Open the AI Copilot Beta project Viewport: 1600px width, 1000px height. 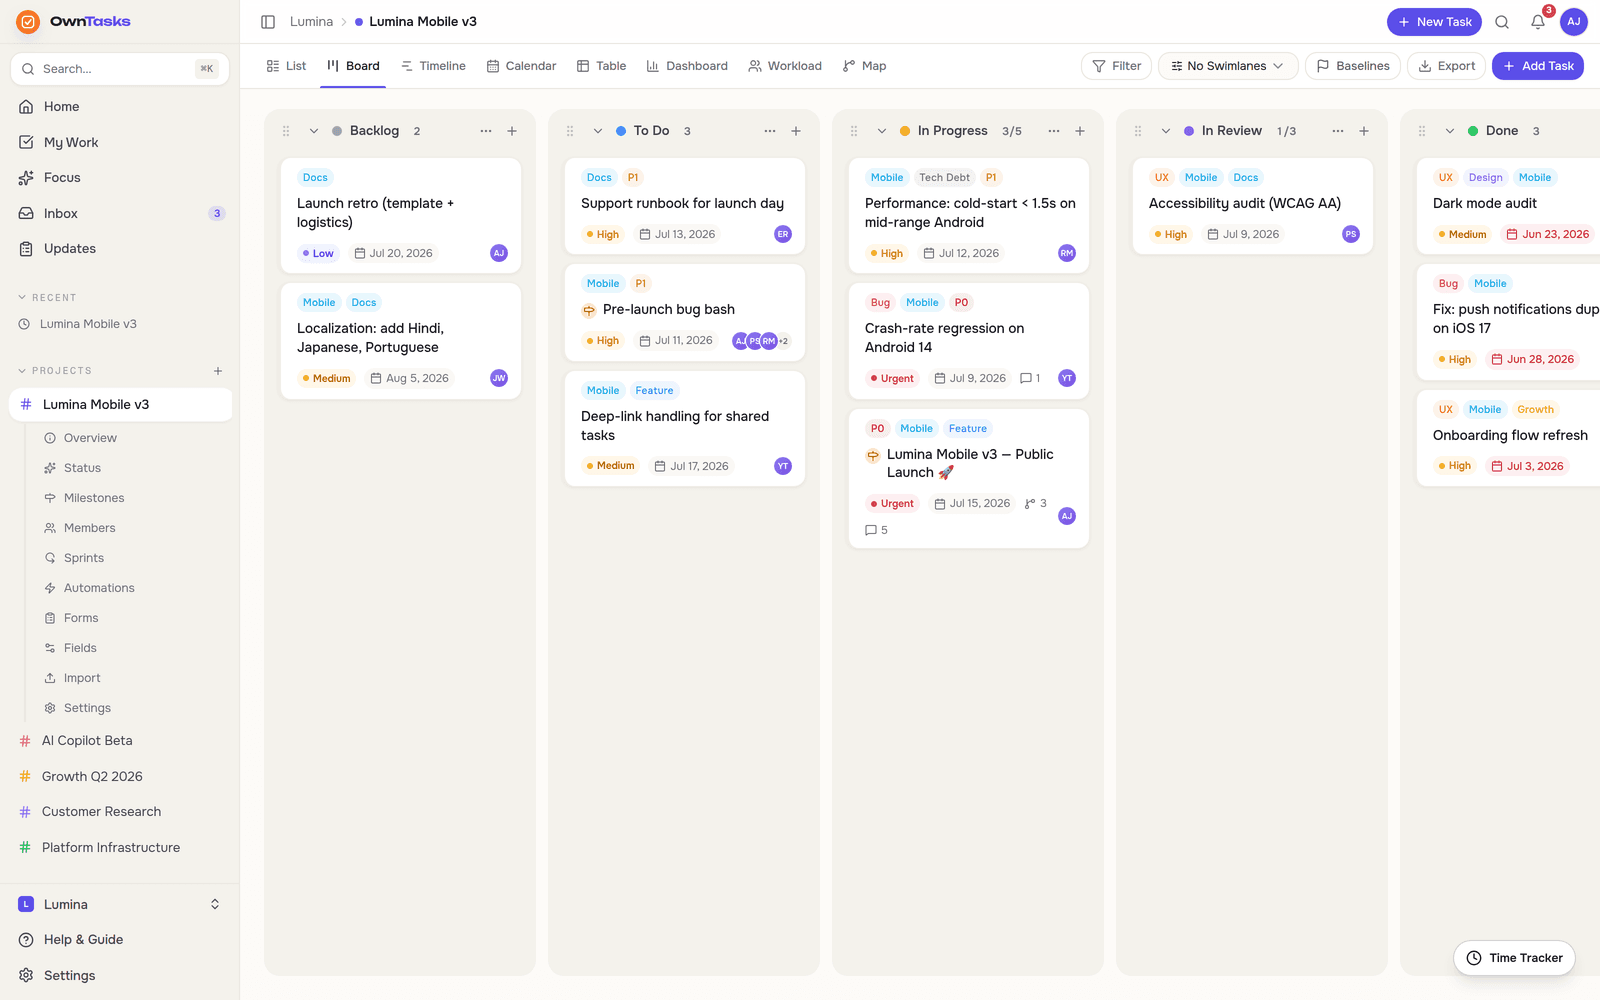tap(120, 741)
